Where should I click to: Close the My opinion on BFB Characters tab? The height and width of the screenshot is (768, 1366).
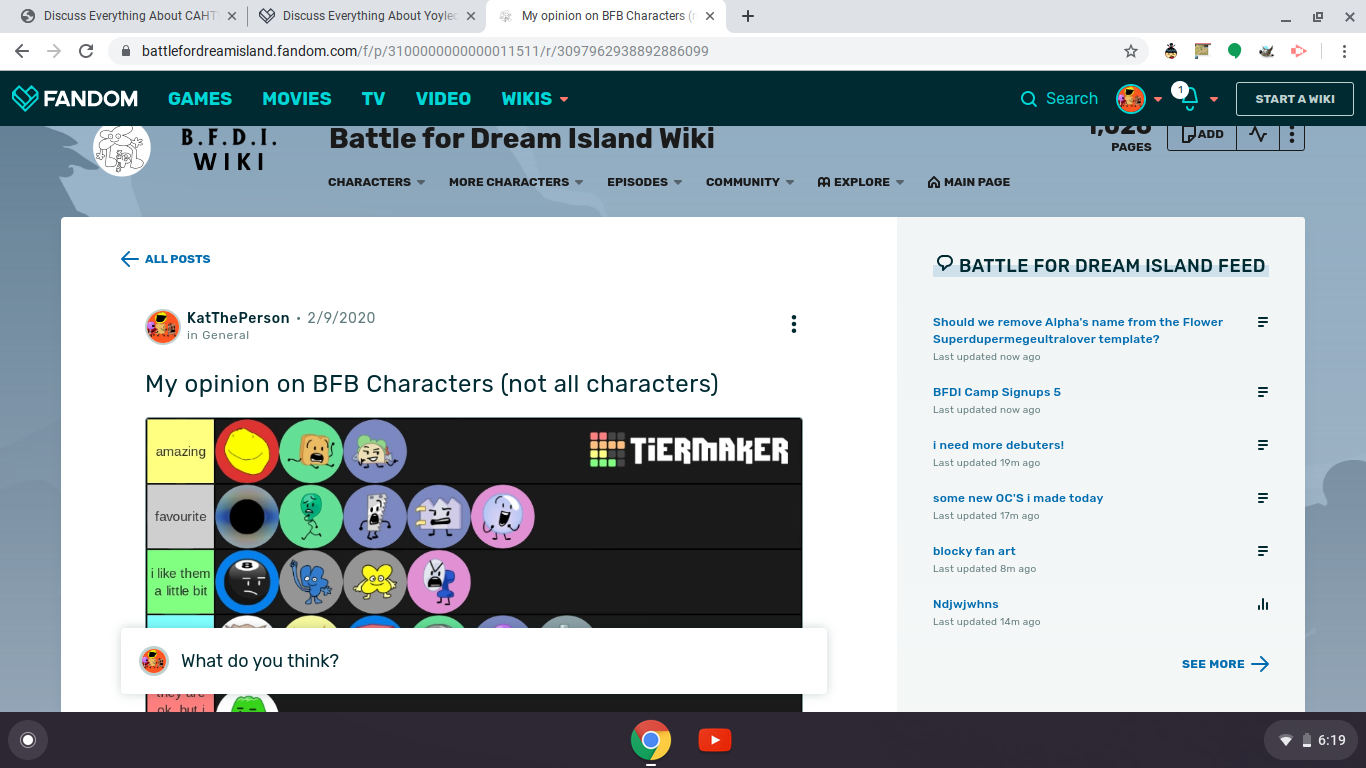[x=709, y=16]
